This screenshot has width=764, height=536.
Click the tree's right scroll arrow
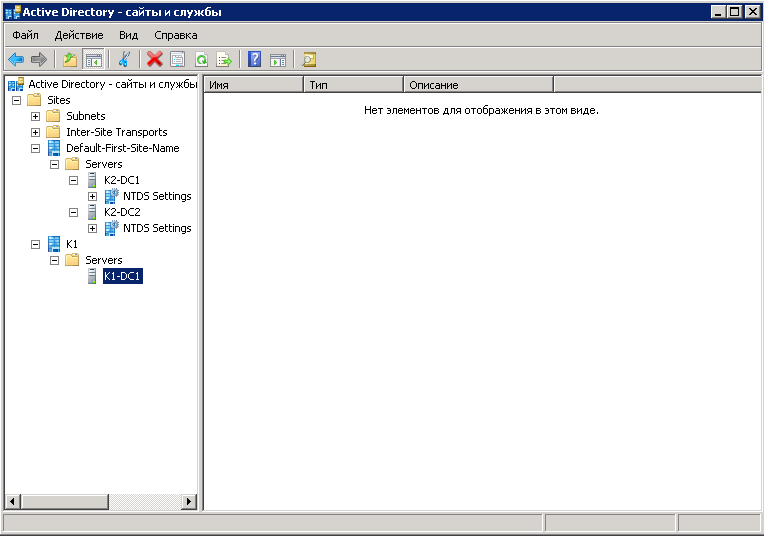coord(189,501)
